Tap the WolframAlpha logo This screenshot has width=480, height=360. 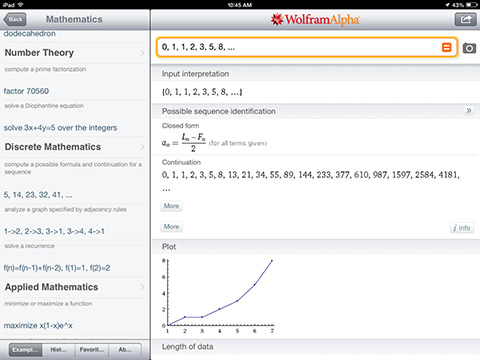click(315, 20)
